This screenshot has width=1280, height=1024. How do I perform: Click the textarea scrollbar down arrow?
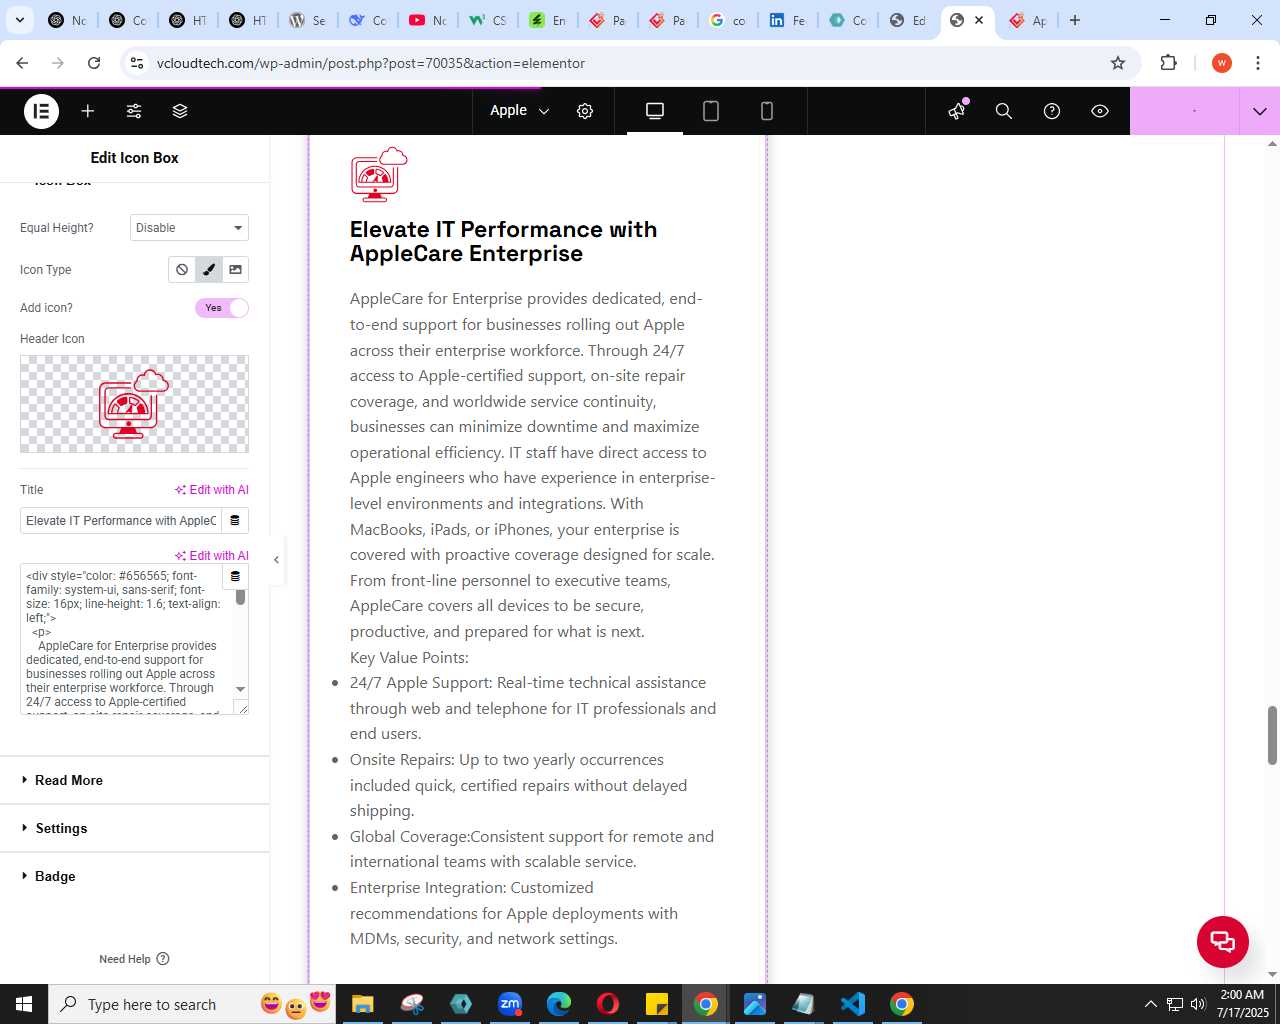(x=240, y=689)
